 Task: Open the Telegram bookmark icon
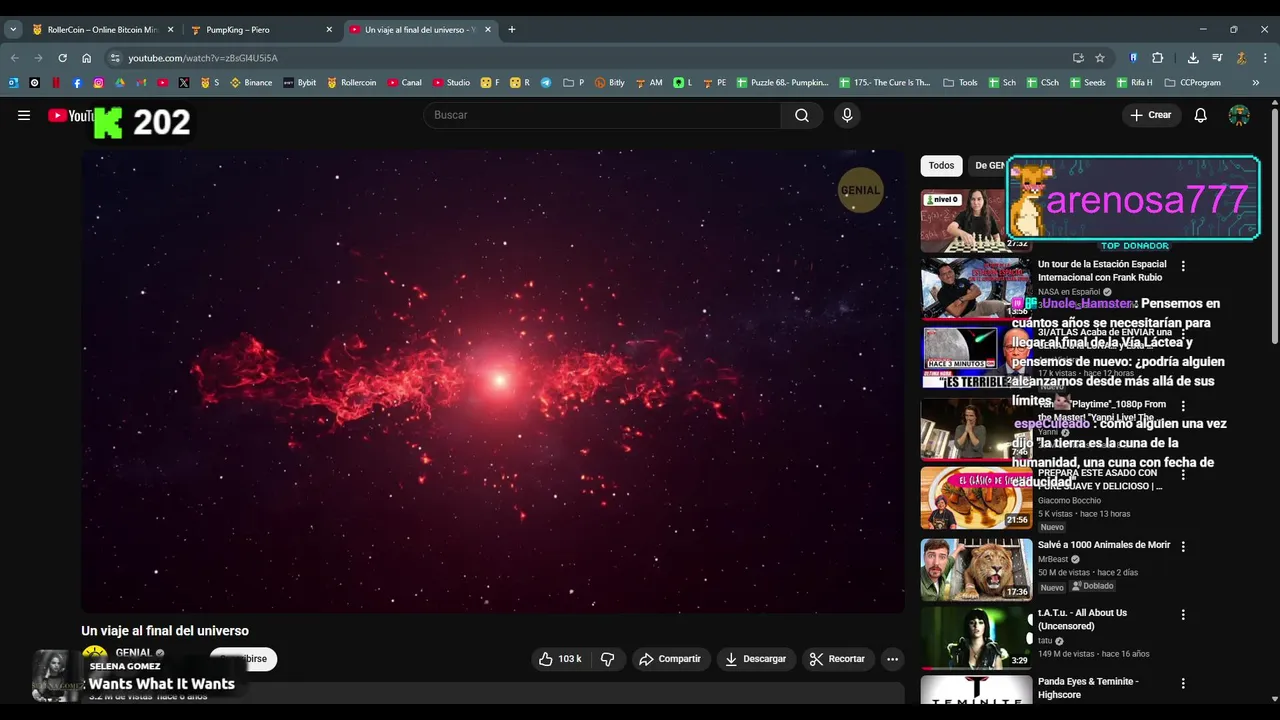click(546, 83)
